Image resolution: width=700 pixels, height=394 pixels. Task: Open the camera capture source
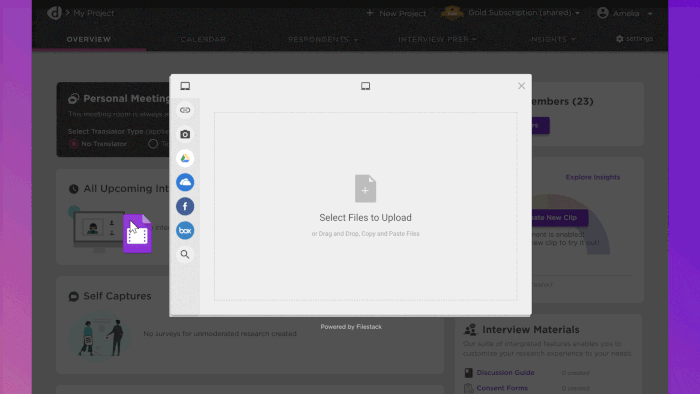(x=185, y=134)
